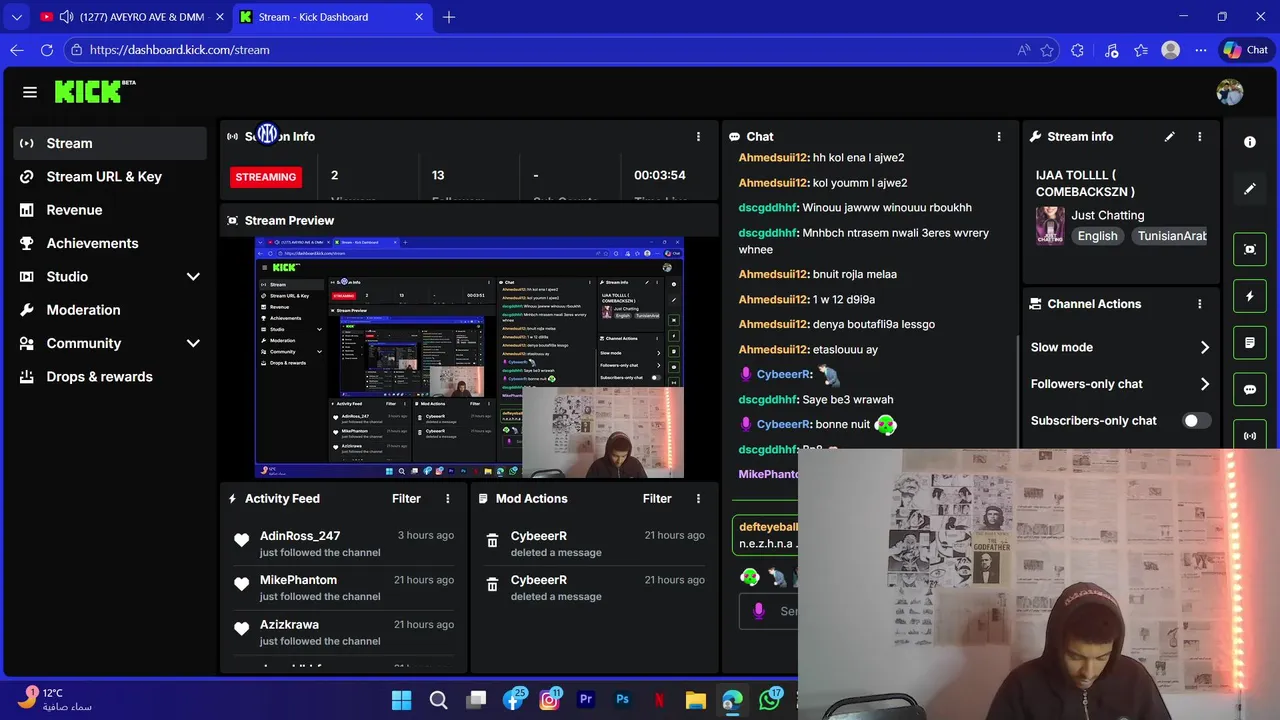1280x720 pixels.
Task: Click the Just Chatting category thumbnail
Action: [x=1050, y=226]
